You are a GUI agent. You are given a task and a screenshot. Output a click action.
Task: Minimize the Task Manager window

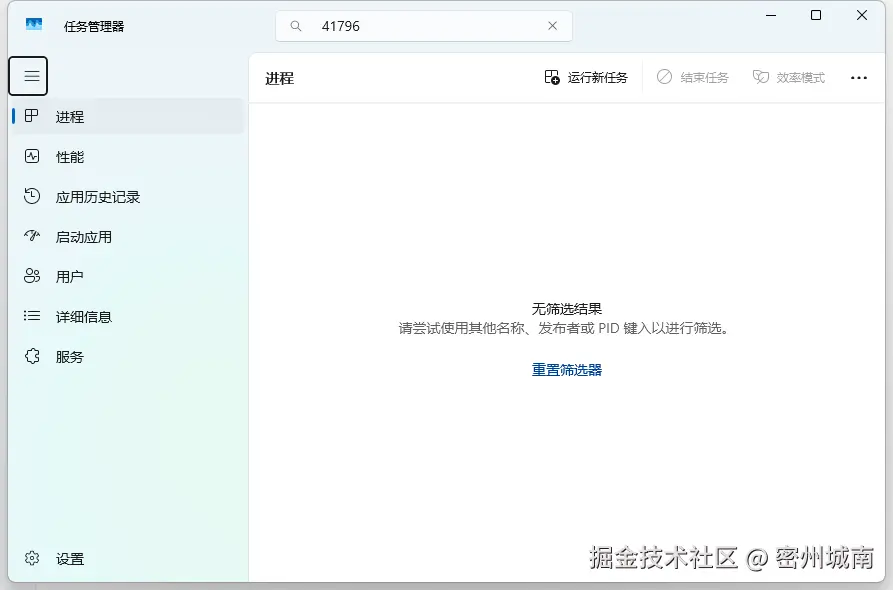(771, 15)
